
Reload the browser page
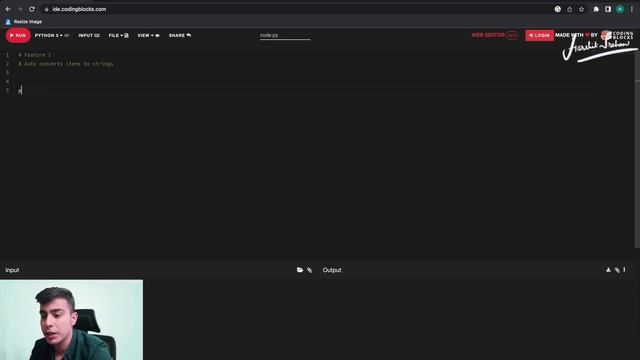(32, 9)
